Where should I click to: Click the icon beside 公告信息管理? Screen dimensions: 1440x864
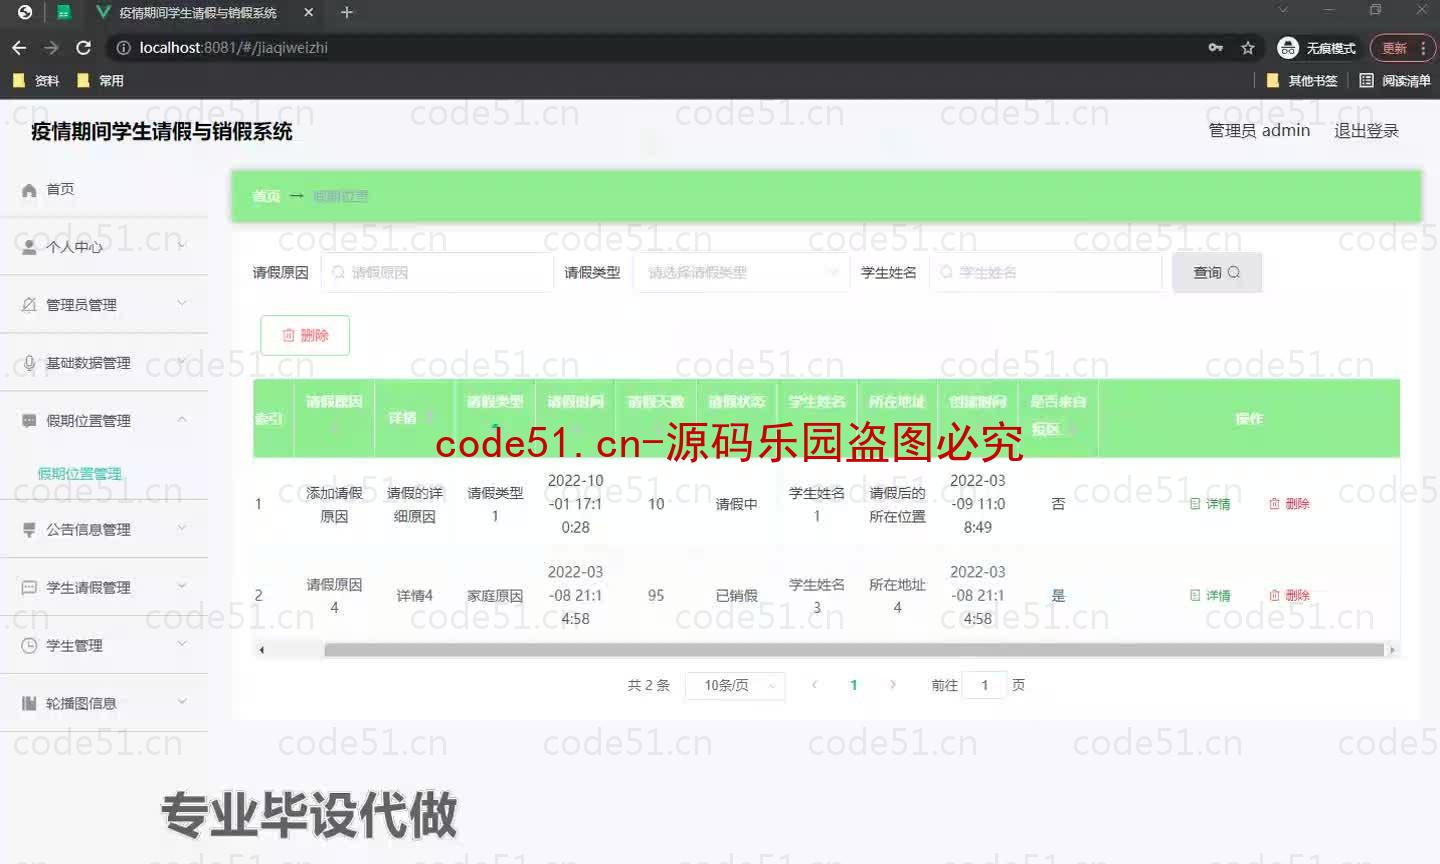tap(29, 530)
